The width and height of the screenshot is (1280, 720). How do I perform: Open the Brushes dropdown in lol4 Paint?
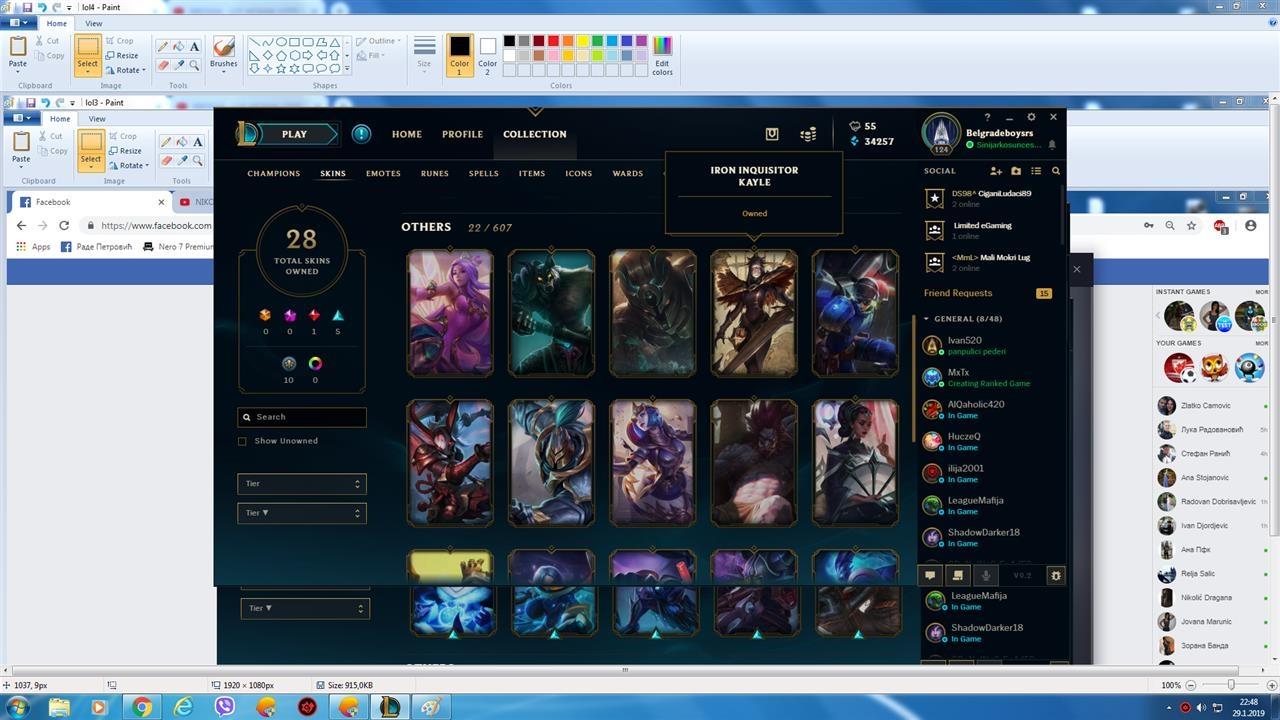coord(224,56)
